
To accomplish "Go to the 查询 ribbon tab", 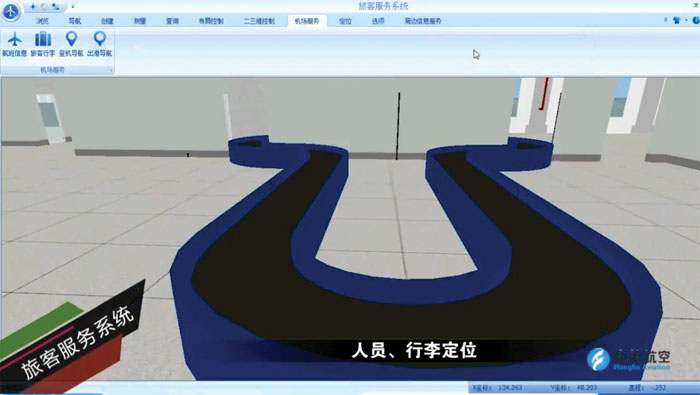I will pyautogui.click(x=172, y=21).
